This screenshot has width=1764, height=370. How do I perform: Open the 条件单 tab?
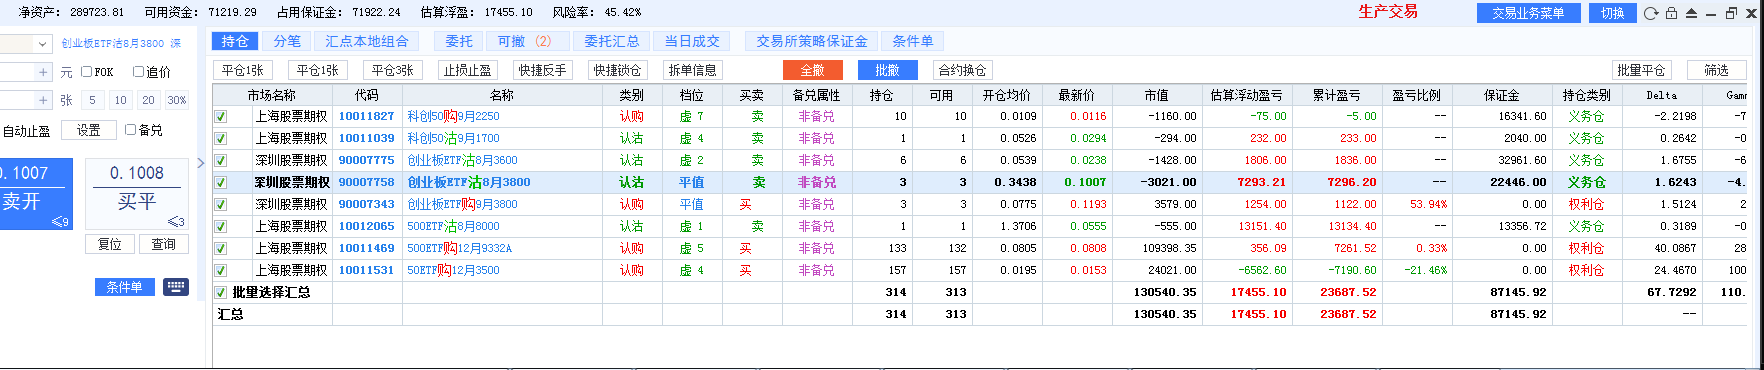[x=913, y=41]
